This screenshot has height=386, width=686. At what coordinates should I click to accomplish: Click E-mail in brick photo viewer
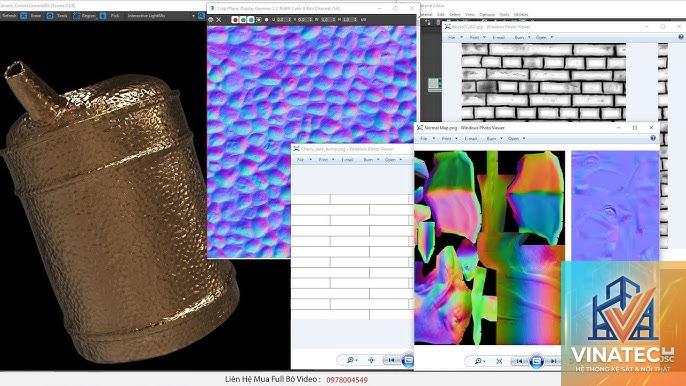(x=499, y=37)
